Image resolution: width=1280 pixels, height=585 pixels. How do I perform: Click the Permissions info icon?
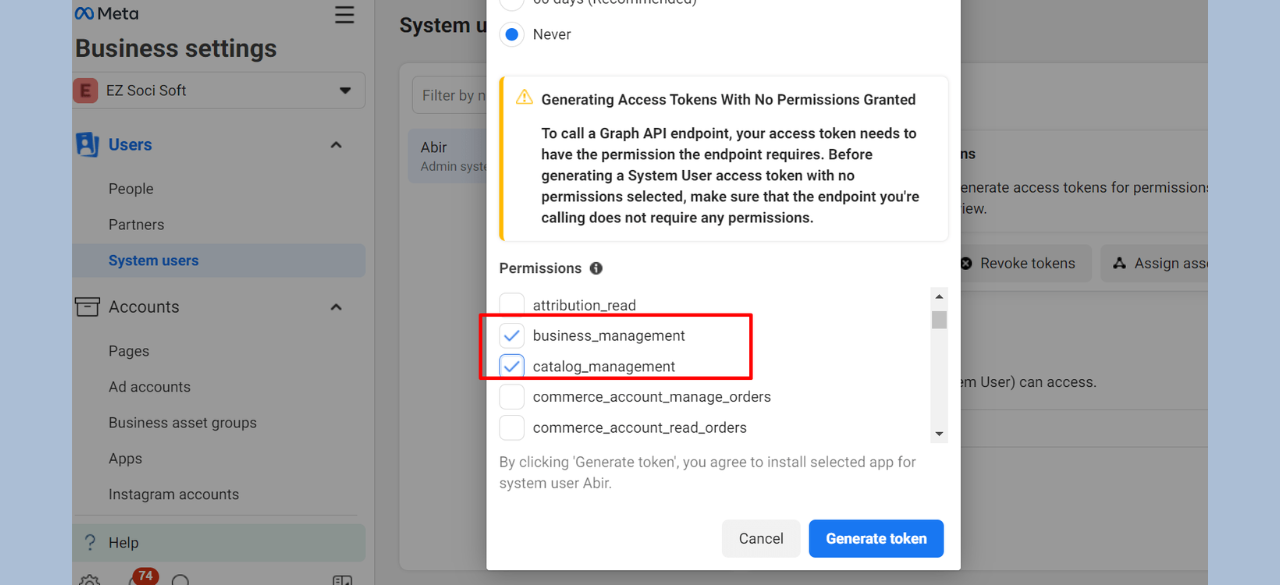pyautogui.click(x=596, y=268)
